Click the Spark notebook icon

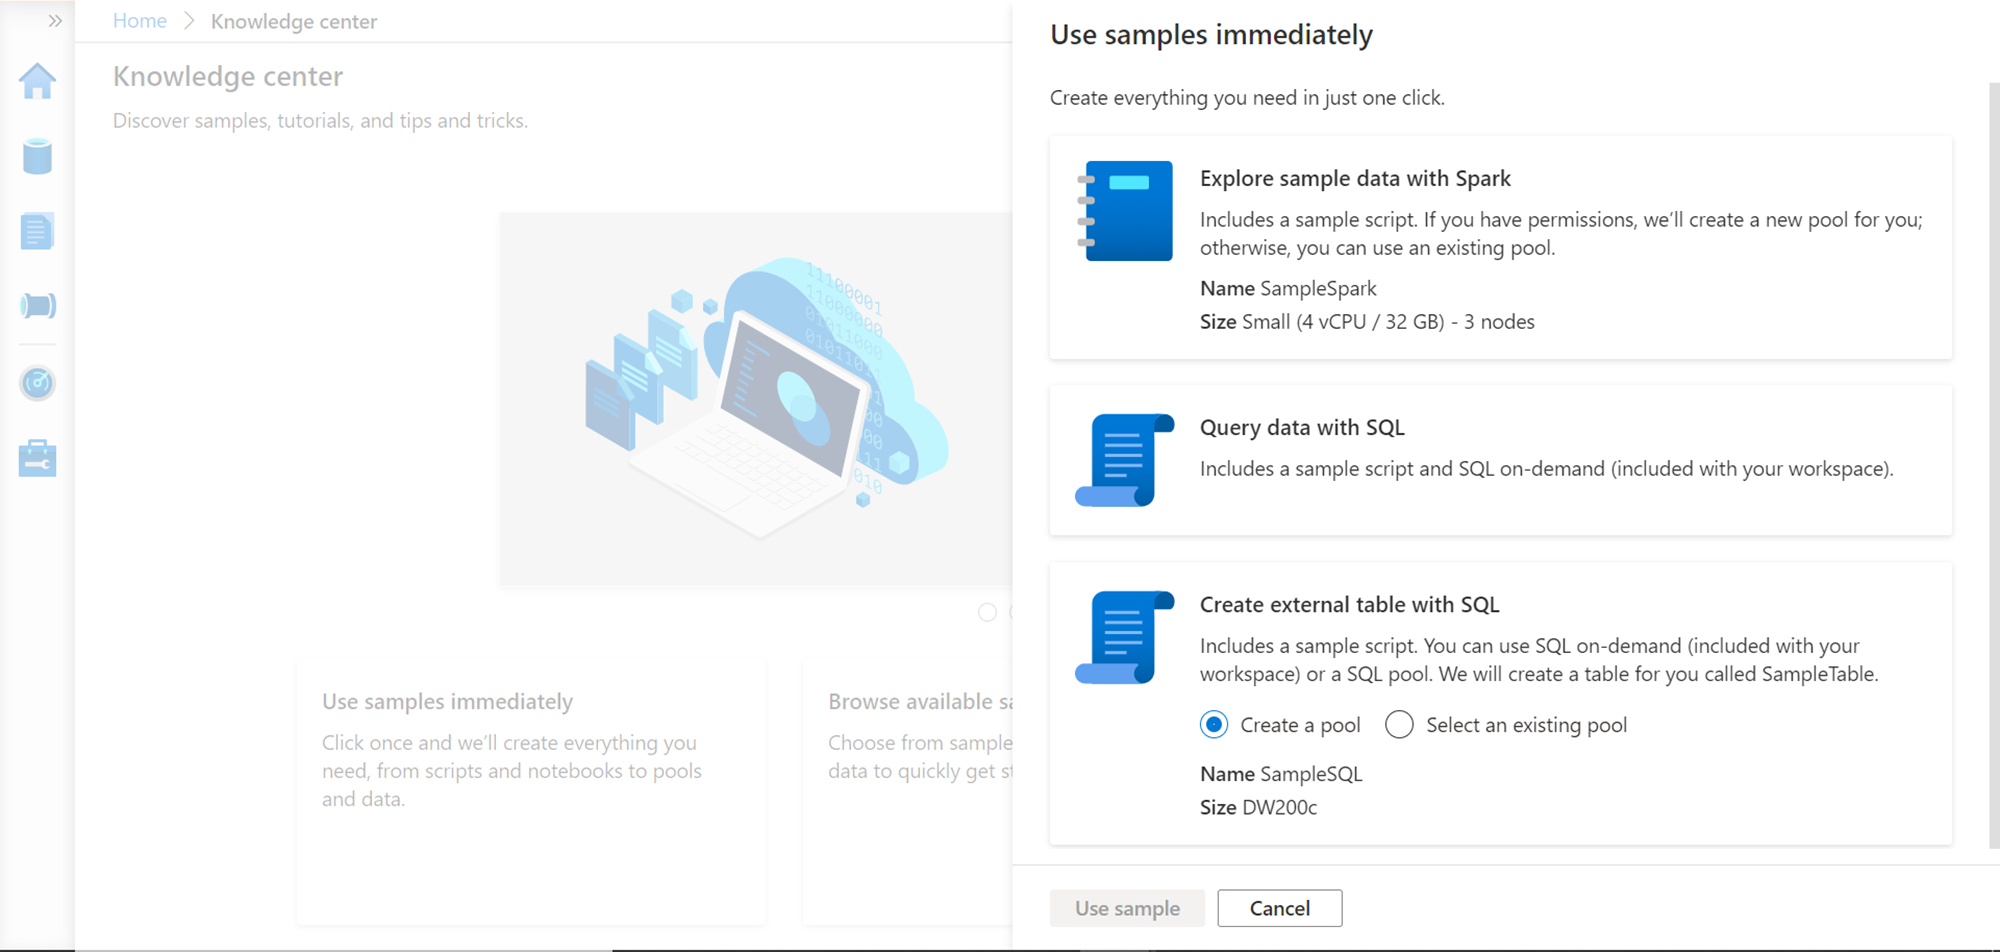[1125, 211]
